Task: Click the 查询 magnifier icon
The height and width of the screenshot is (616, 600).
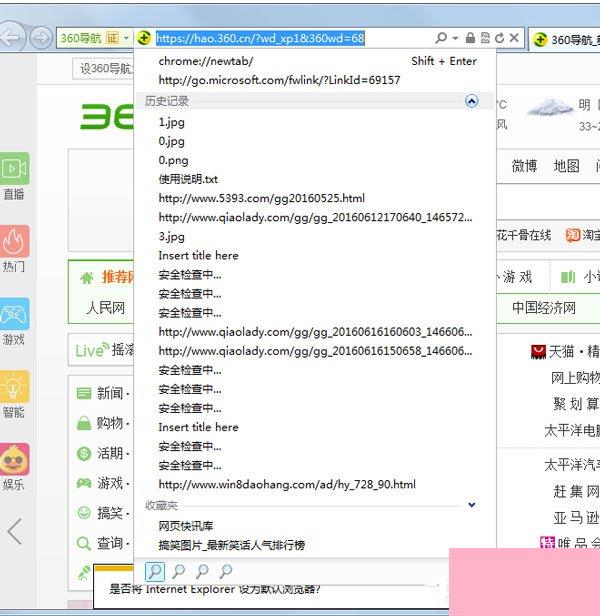Action: pyautogui.click(x=84, y=544)
